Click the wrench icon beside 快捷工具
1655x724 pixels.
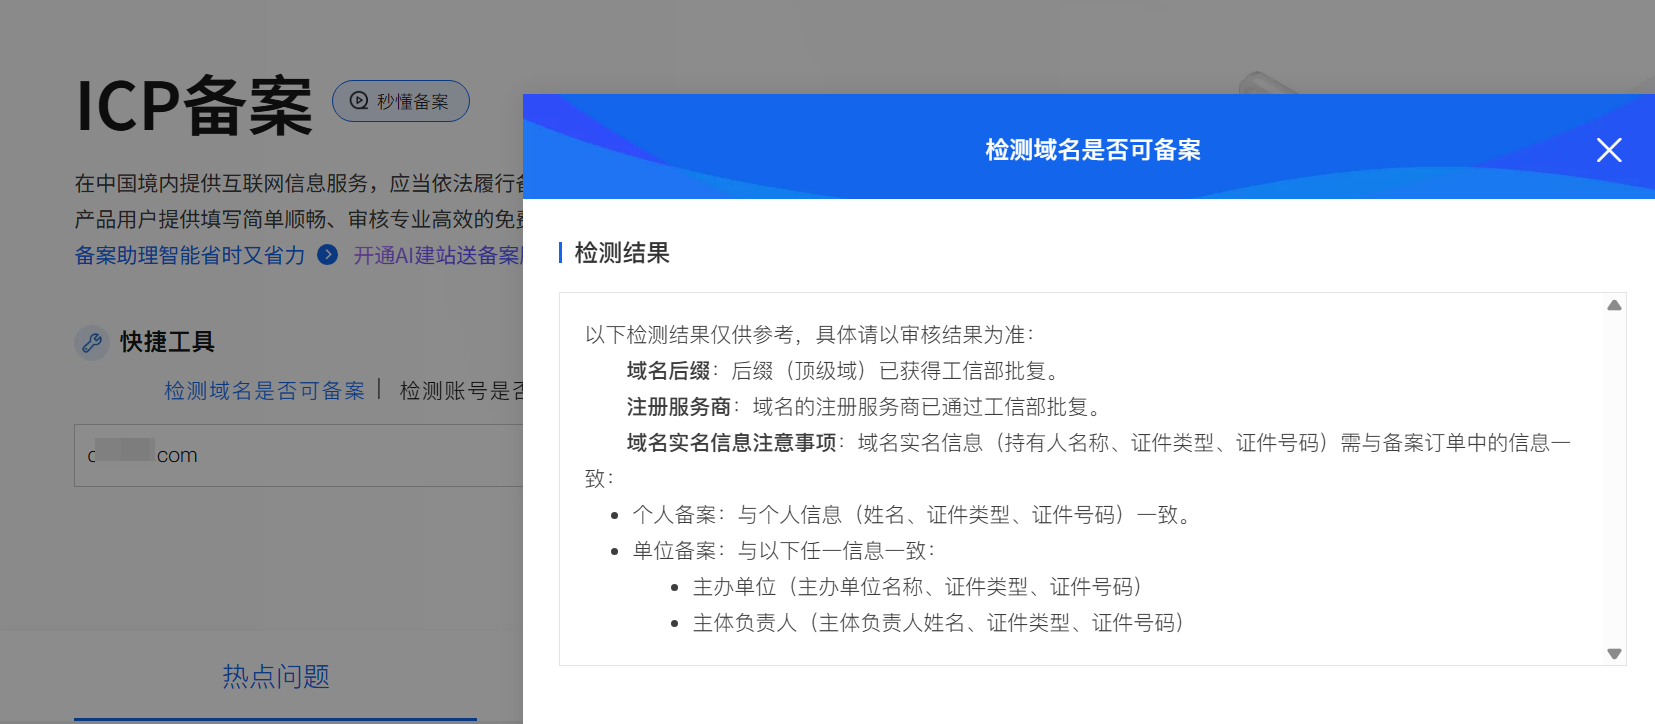pos(92,342)
